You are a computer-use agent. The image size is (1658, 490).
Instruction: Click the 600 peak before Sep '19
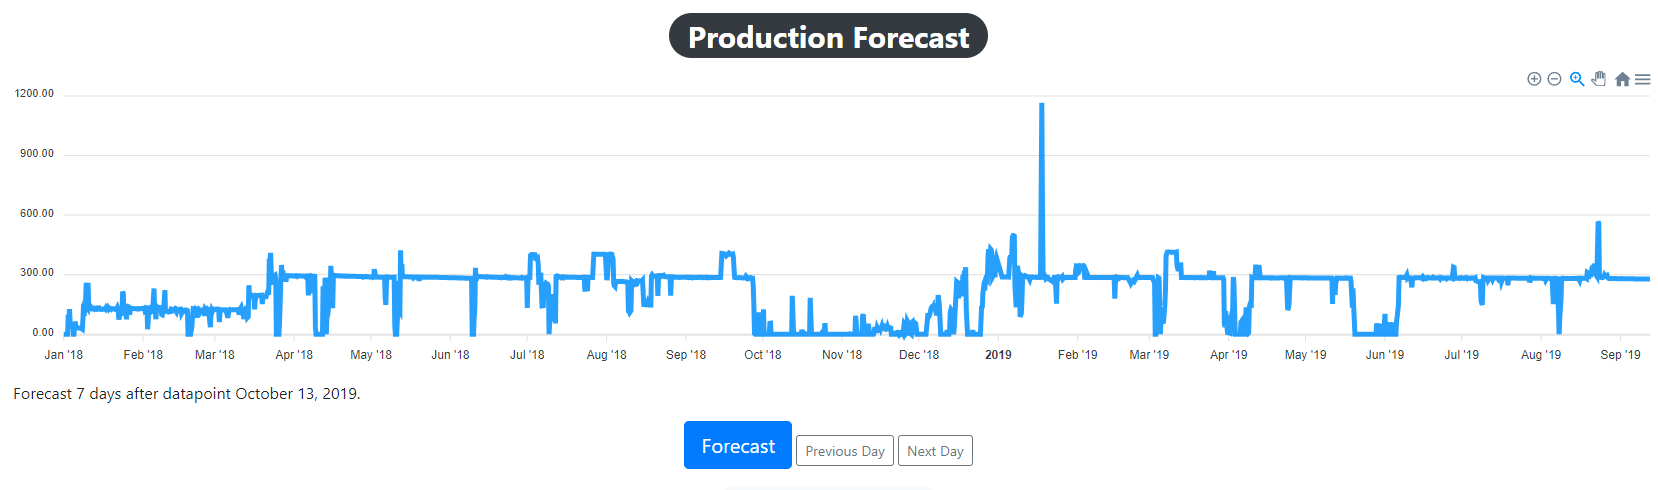tap(1598, 224)
